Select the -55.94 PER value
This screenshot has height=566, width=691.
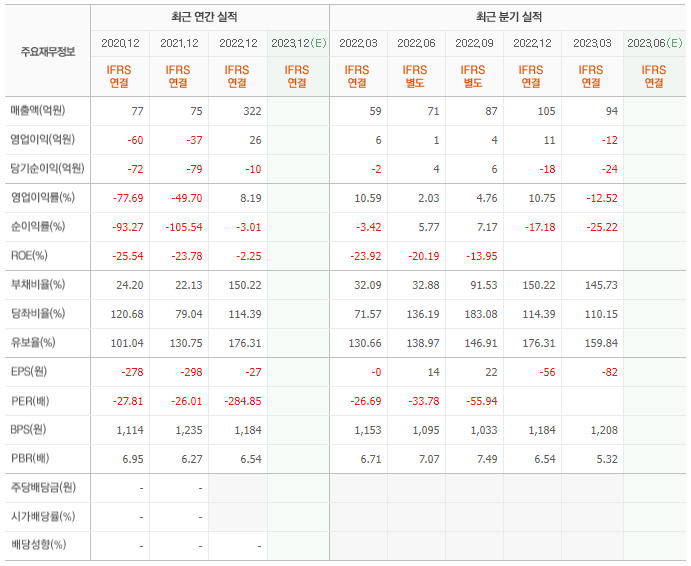(x=482, y=402)
